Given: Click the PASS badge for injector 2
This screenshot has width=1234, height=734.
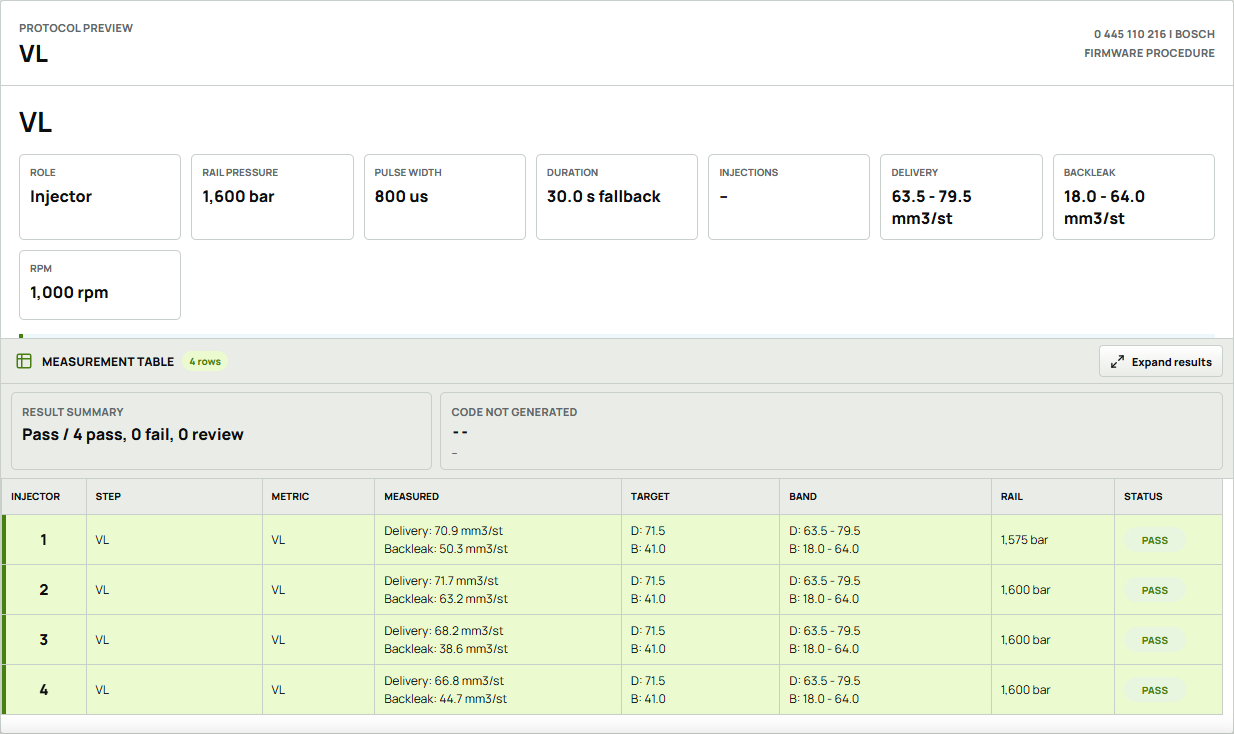Looking at the screenshot, I should (1155, 590).
